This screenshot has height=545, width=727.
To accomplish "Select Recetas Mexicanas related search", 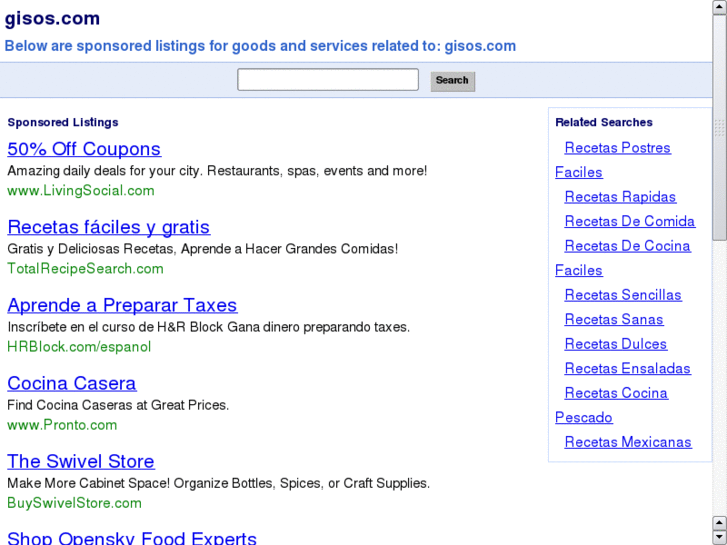I will pyautogui.click(x=628, y=442).
